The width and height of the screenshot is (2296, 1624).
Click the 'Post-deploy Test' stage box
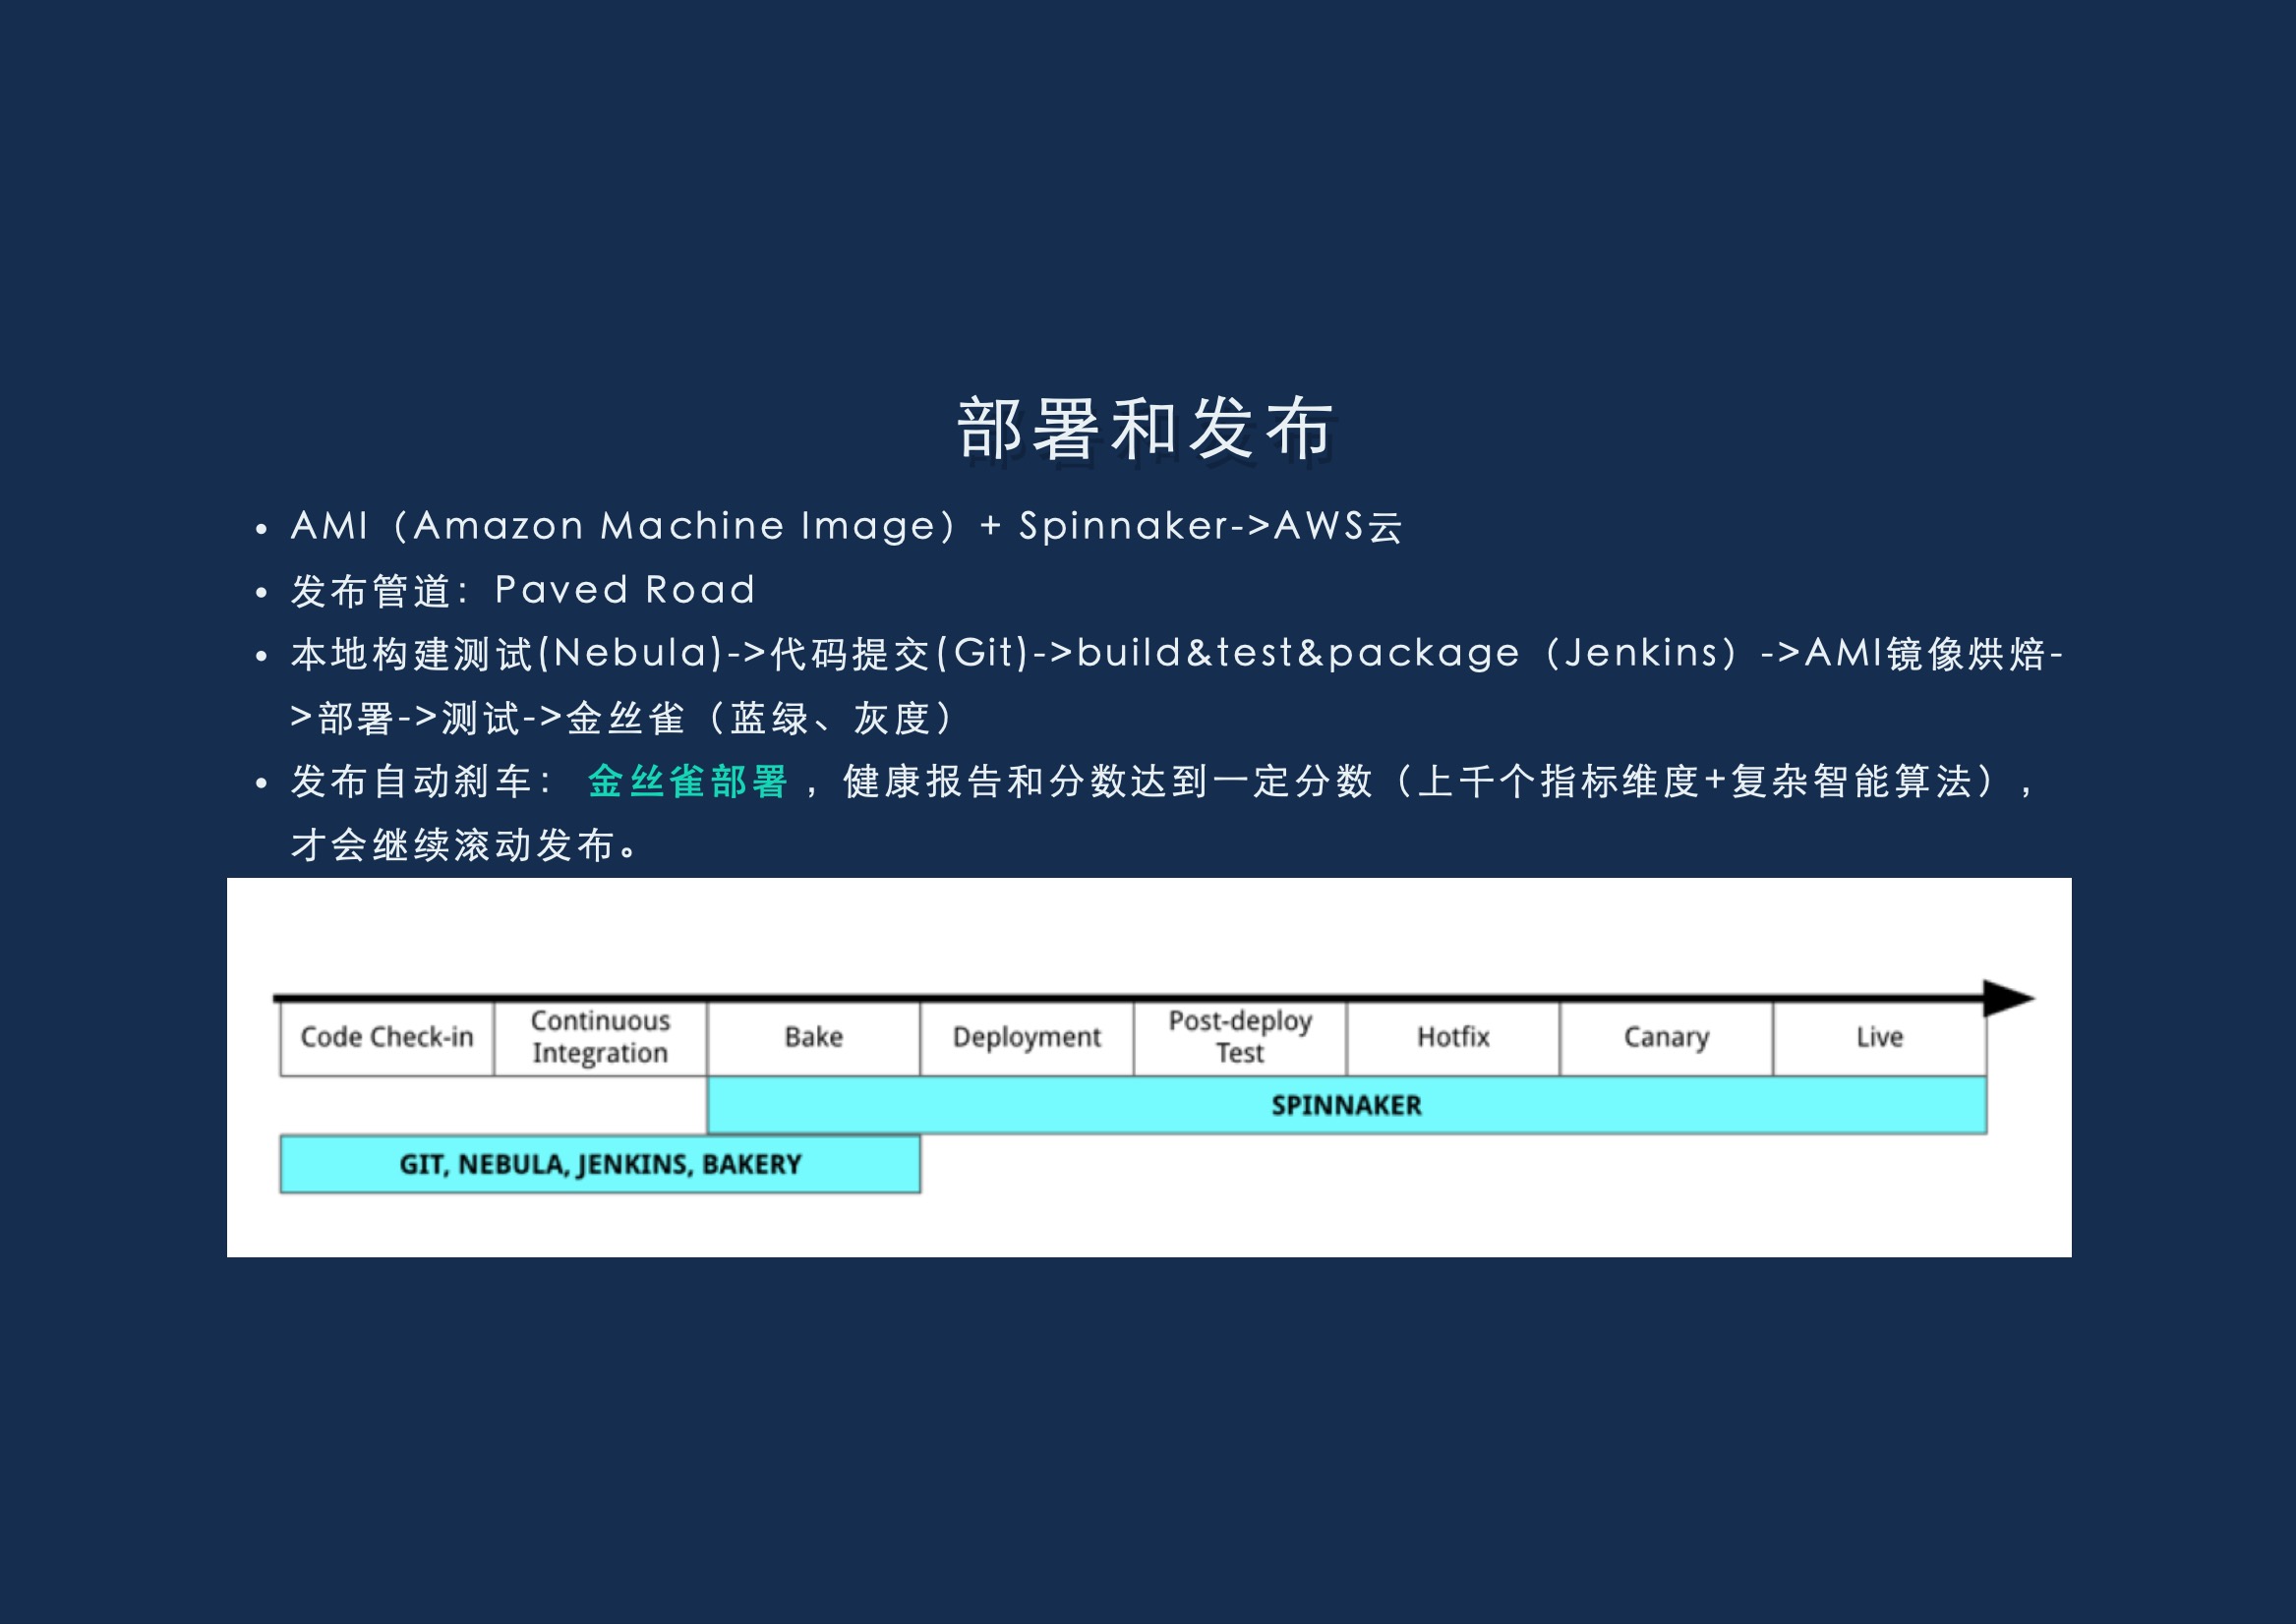click(1240, 1038)
